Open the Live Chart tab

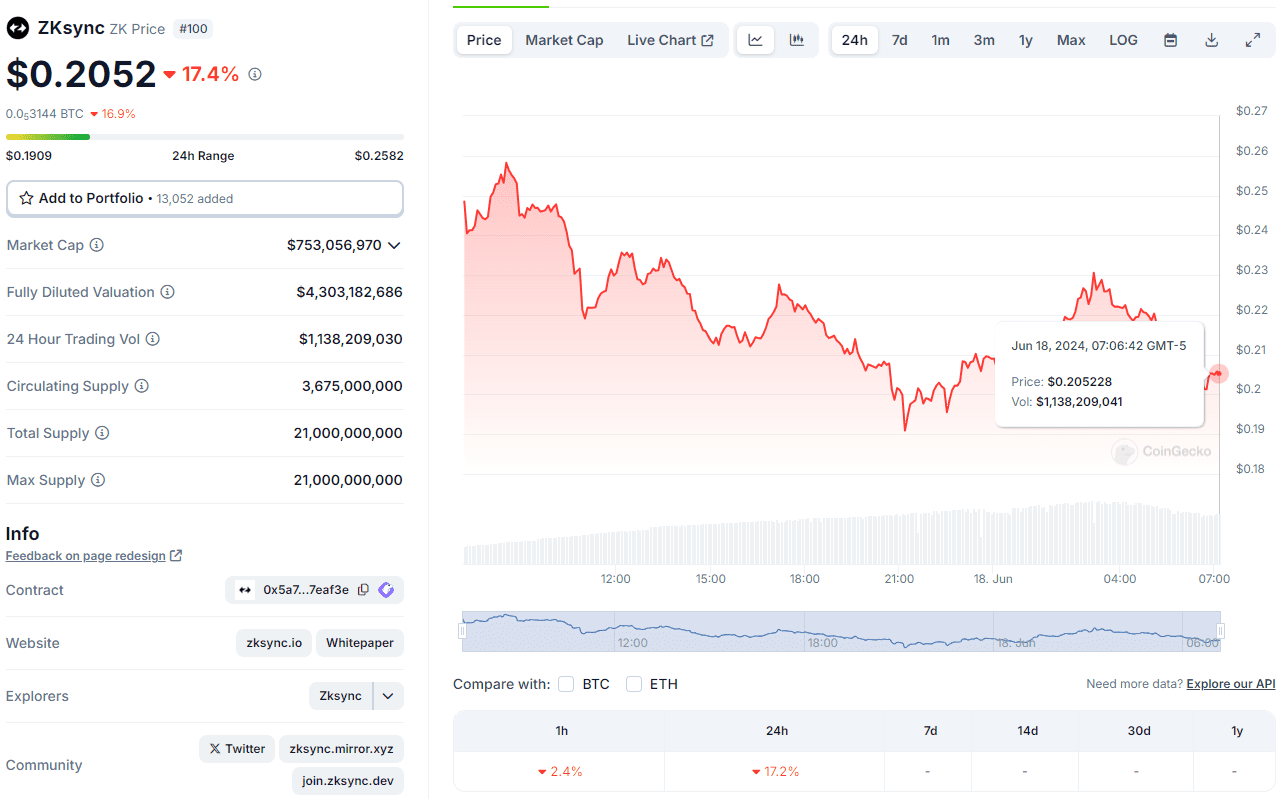(670, 40)
